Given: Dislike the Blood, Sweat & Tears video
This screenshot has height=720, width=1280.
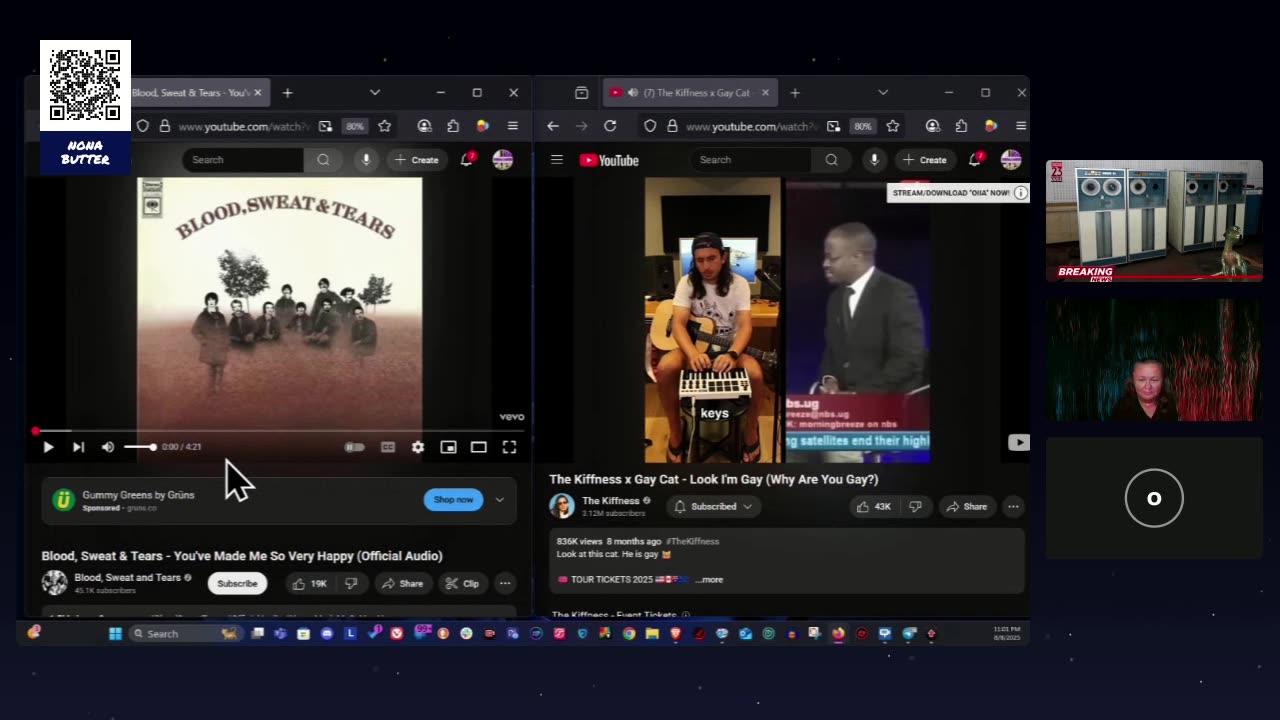Looking at the screenshot, I should coord(351,583).
